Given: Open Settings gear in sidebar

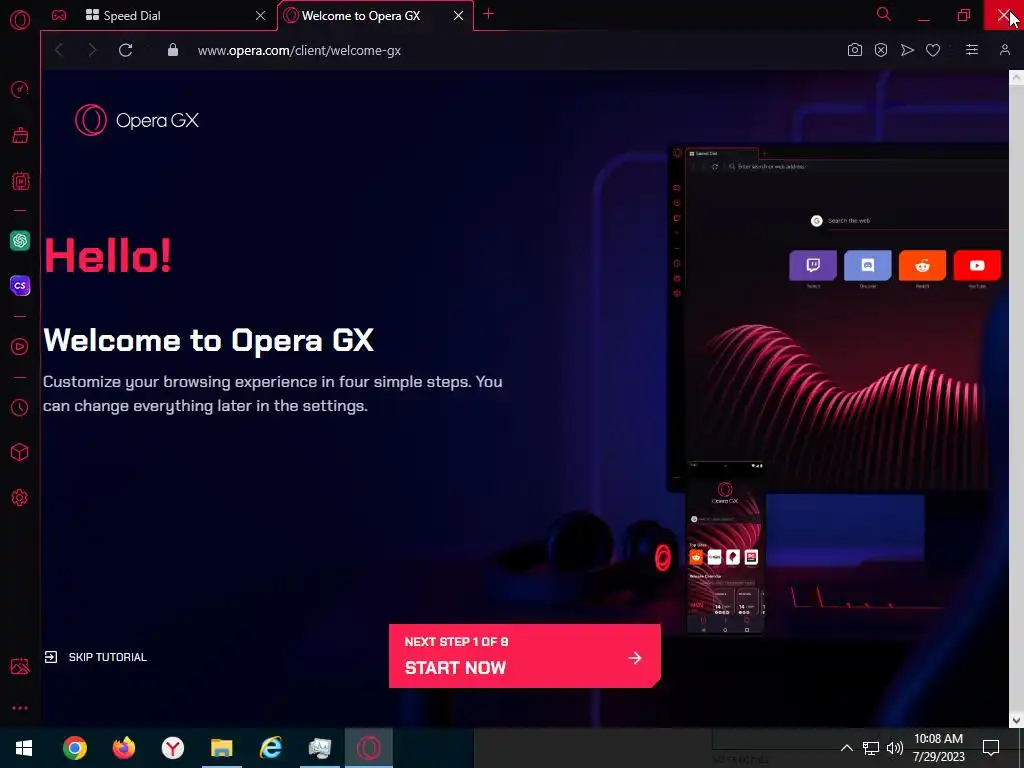Looking at the screenshot, I should tap(20, 498).
